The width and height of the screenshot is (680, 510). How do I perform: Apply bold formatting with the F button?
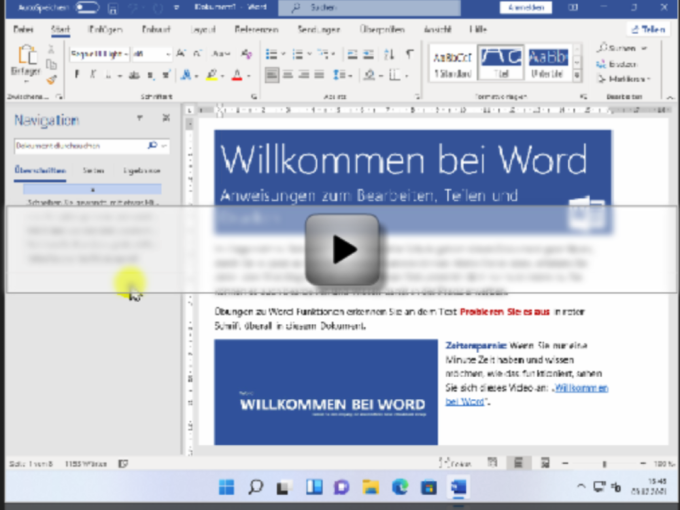78,75
